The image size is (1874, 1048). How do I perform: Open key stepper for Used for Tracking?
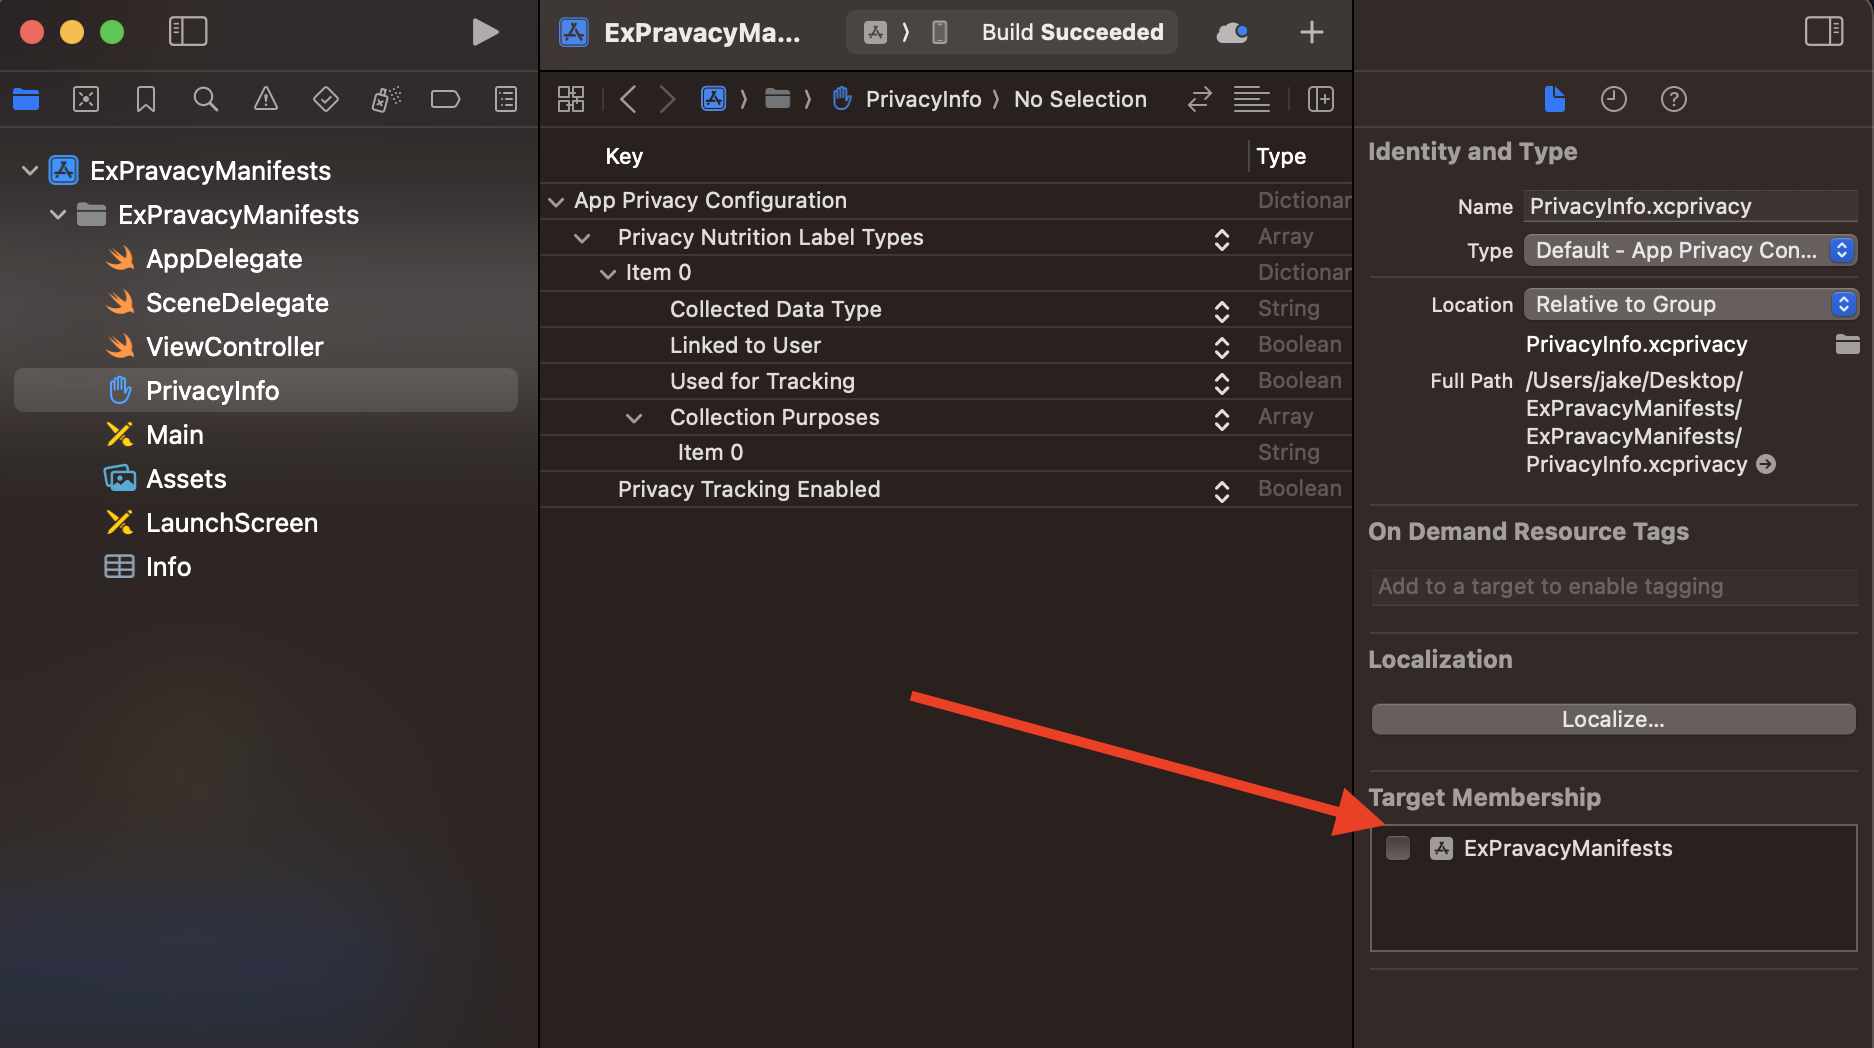[1222, 383]
